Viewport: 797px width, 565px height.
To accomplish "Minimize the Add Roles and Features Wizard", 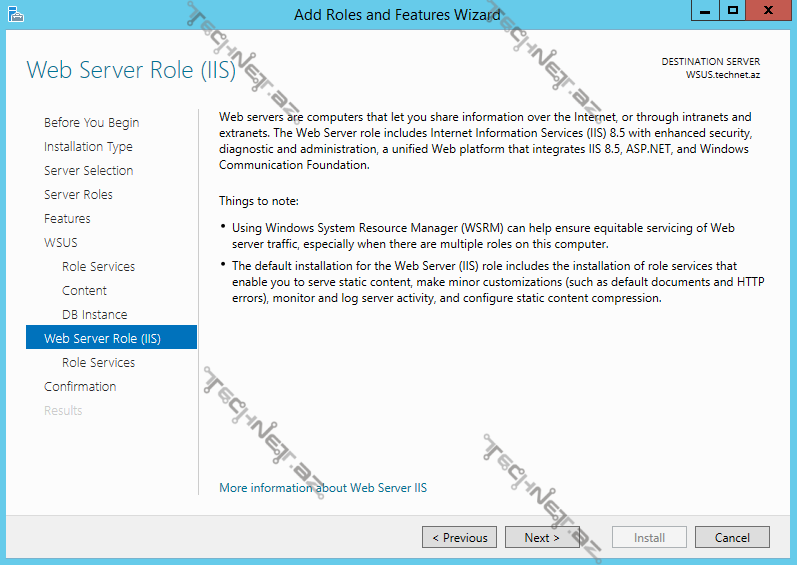I will point(706,12).
